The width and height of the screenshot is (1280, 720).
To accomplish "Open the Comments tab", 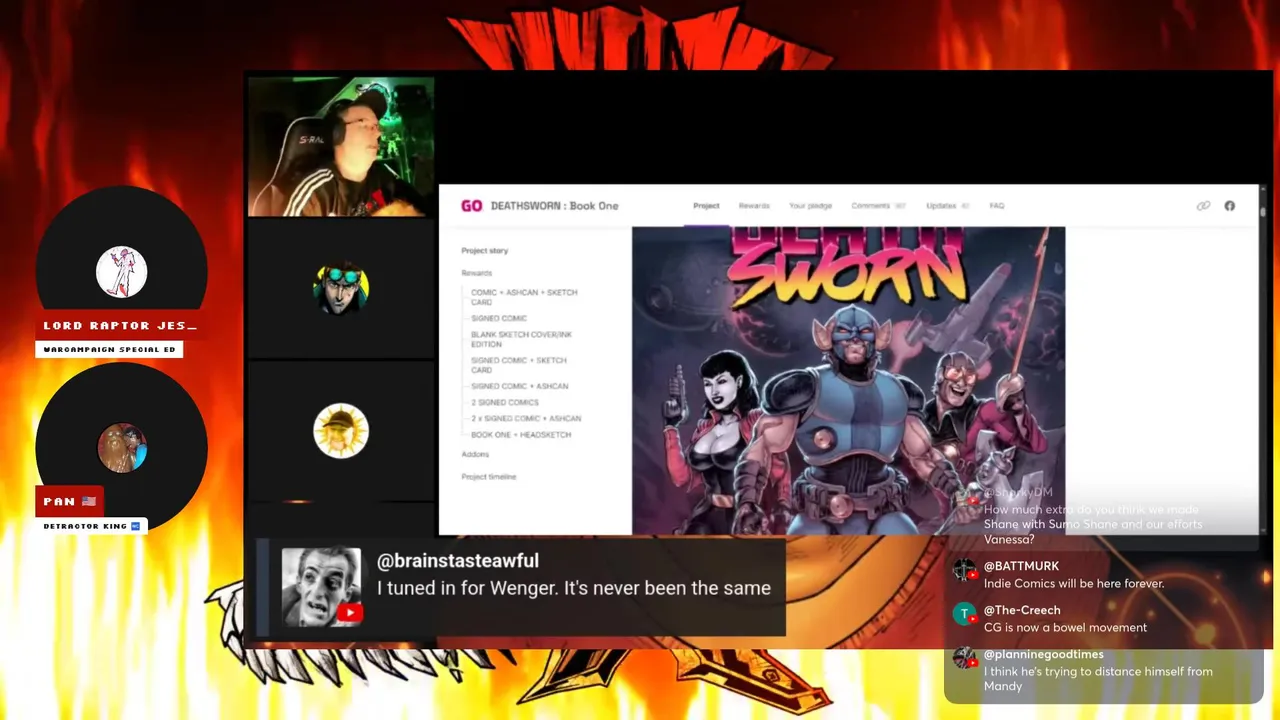I will pyautogui.click(x=877, y=206).
